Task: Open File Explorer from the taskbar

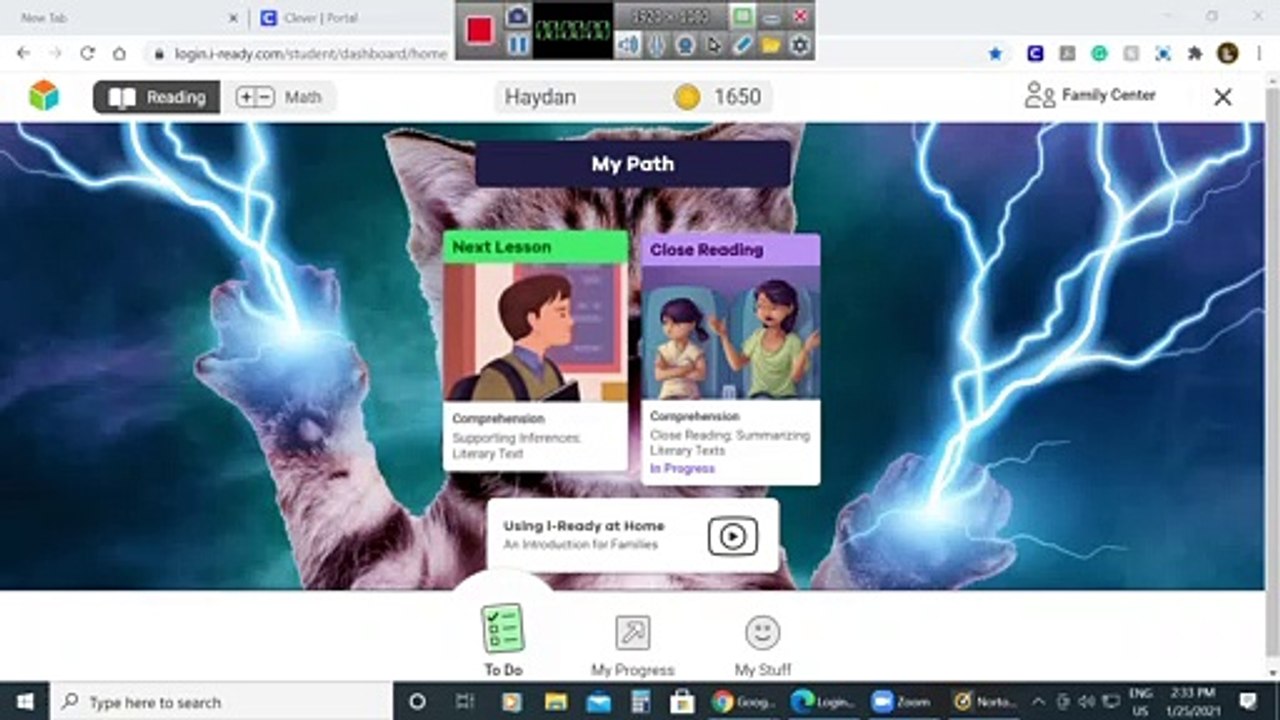Action: [557, 702]
